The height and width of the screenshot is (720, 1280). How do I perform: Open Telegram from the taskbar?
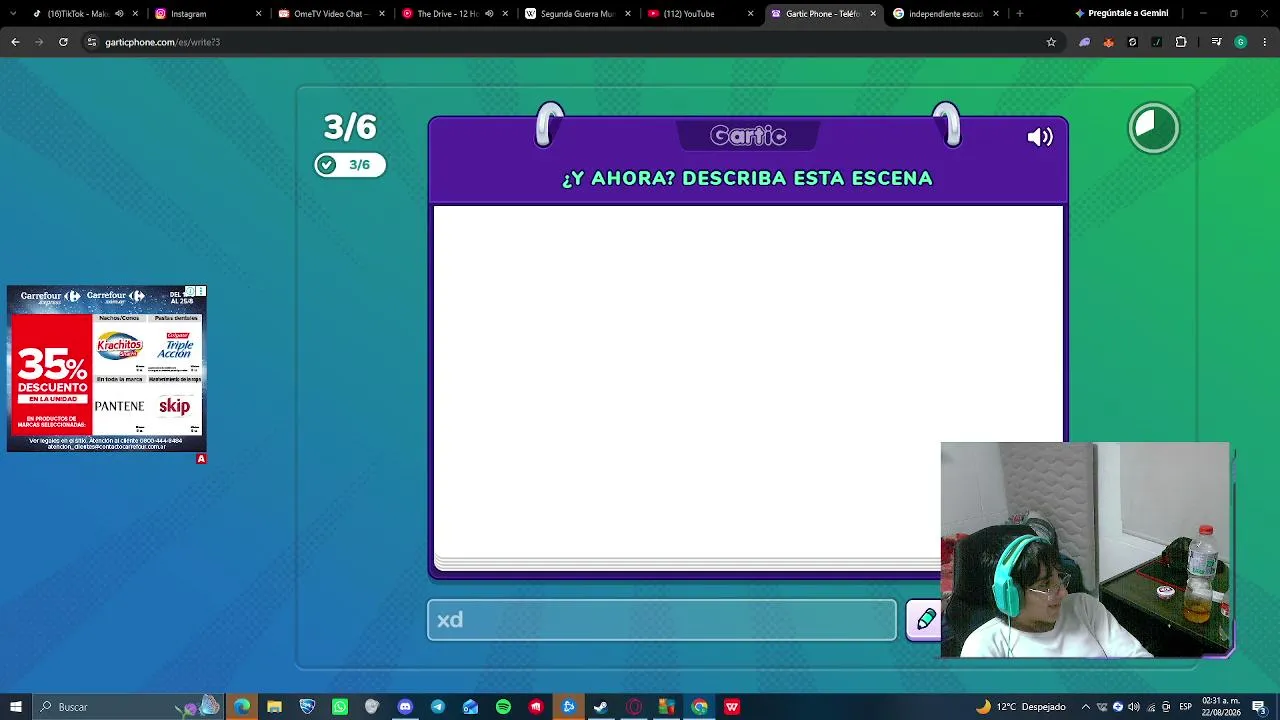(438, 707)
